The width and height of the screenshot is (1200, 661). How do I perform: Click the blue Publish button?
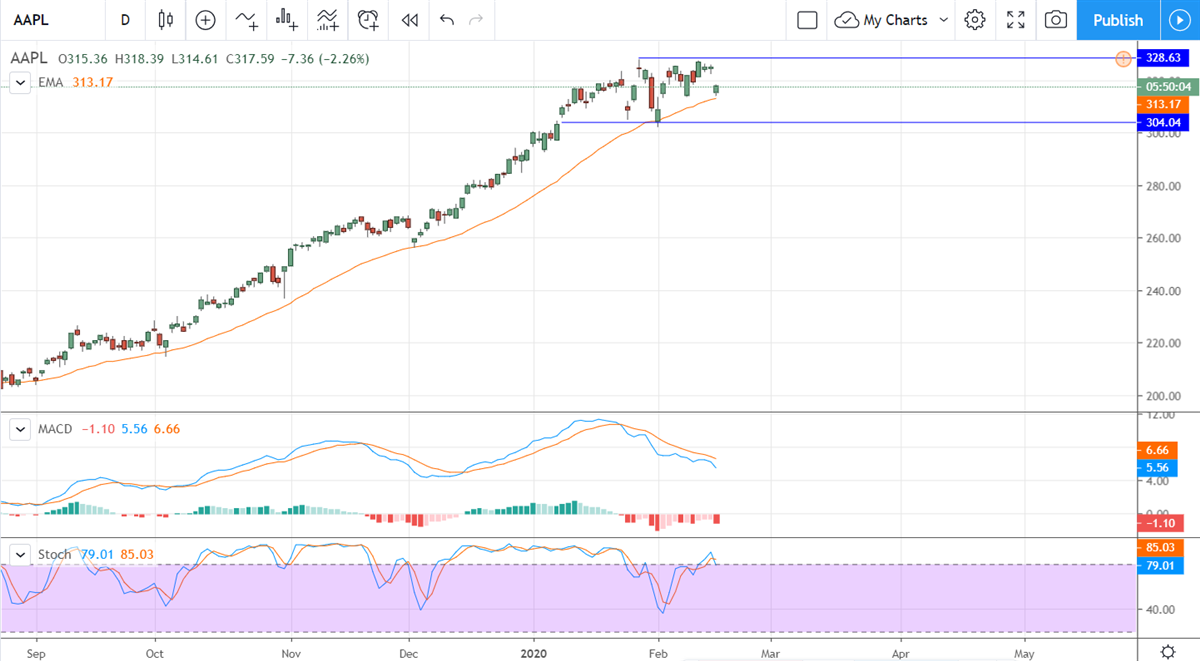pyautogui.click(x=1118, y=20)
